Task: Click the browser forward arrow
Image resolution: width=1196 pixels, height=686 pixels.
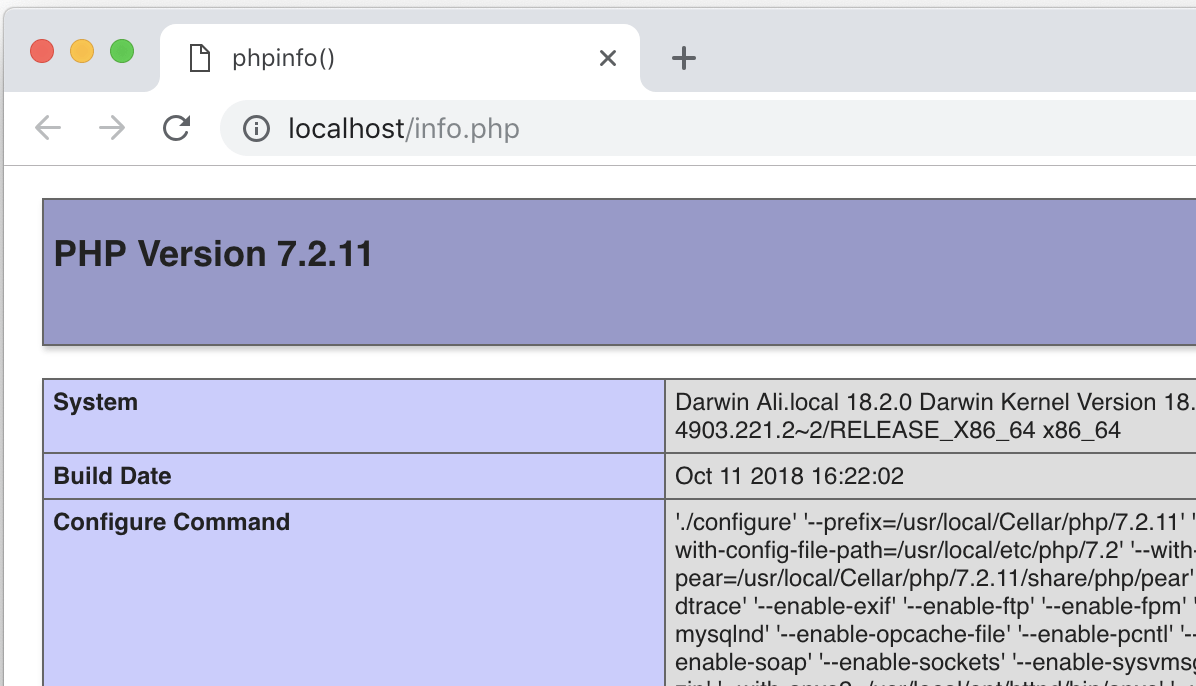Action: (112, 128)
